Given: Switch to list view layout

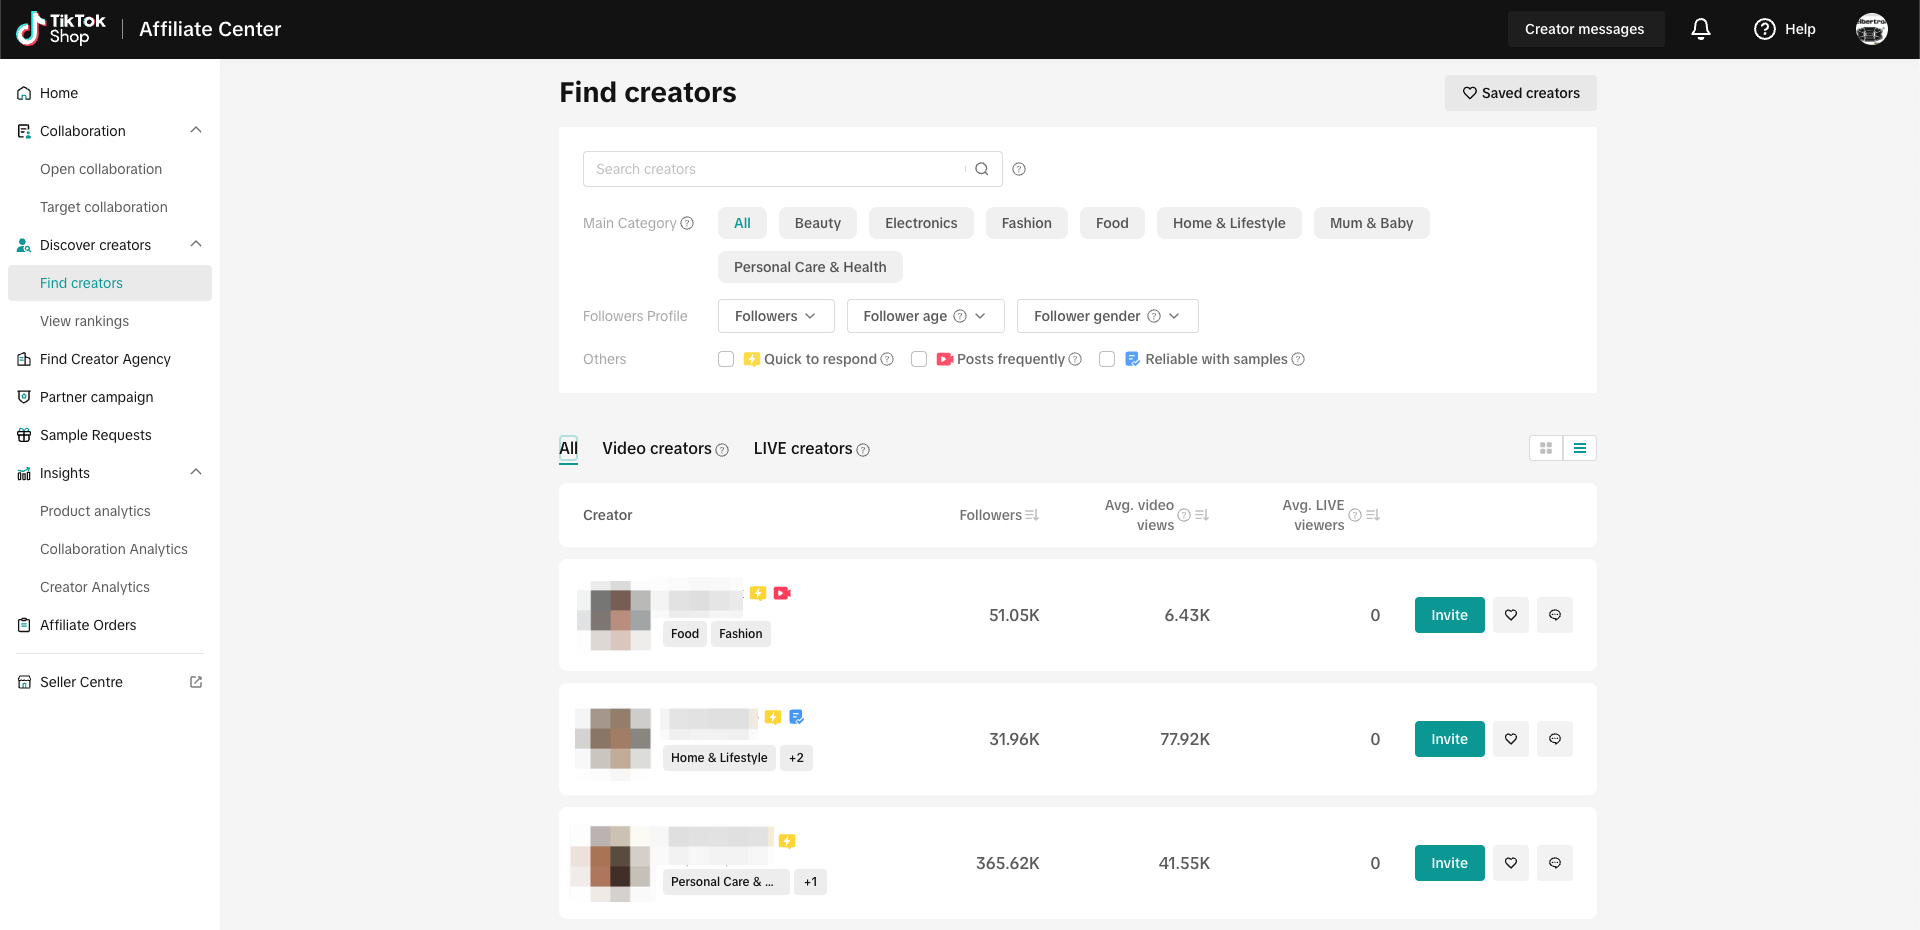Looking at the screenshot, I should click(1580, 448).
